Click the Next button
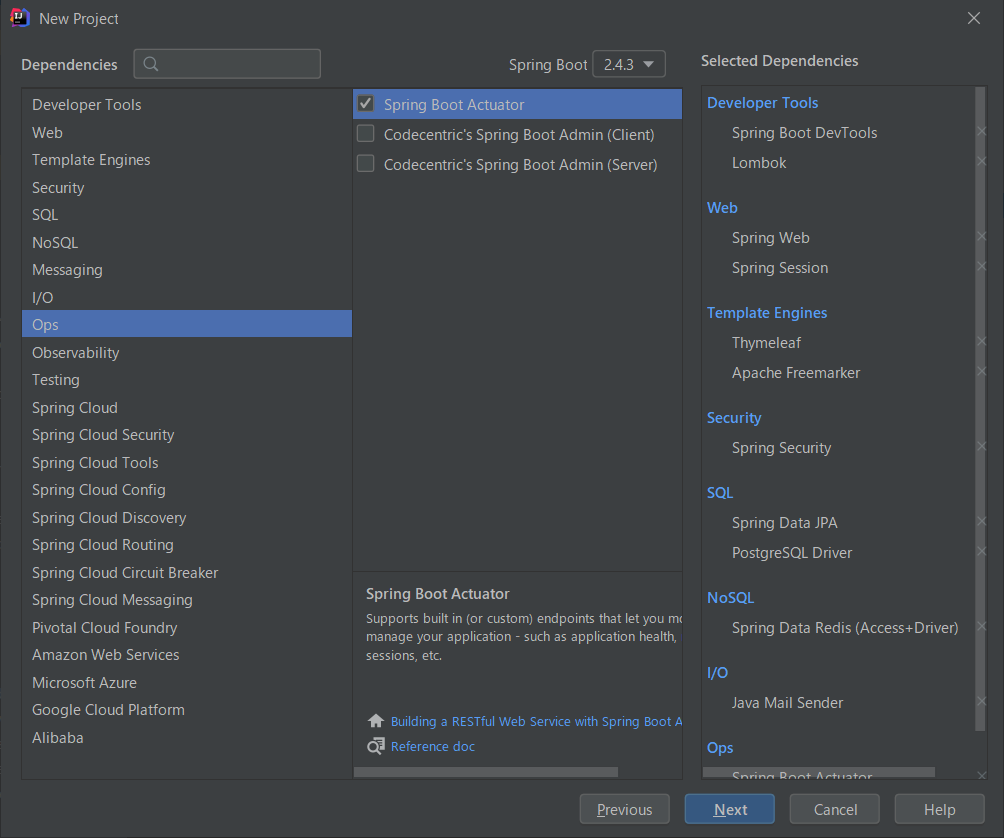The image size is (1004, 838). 729,809
